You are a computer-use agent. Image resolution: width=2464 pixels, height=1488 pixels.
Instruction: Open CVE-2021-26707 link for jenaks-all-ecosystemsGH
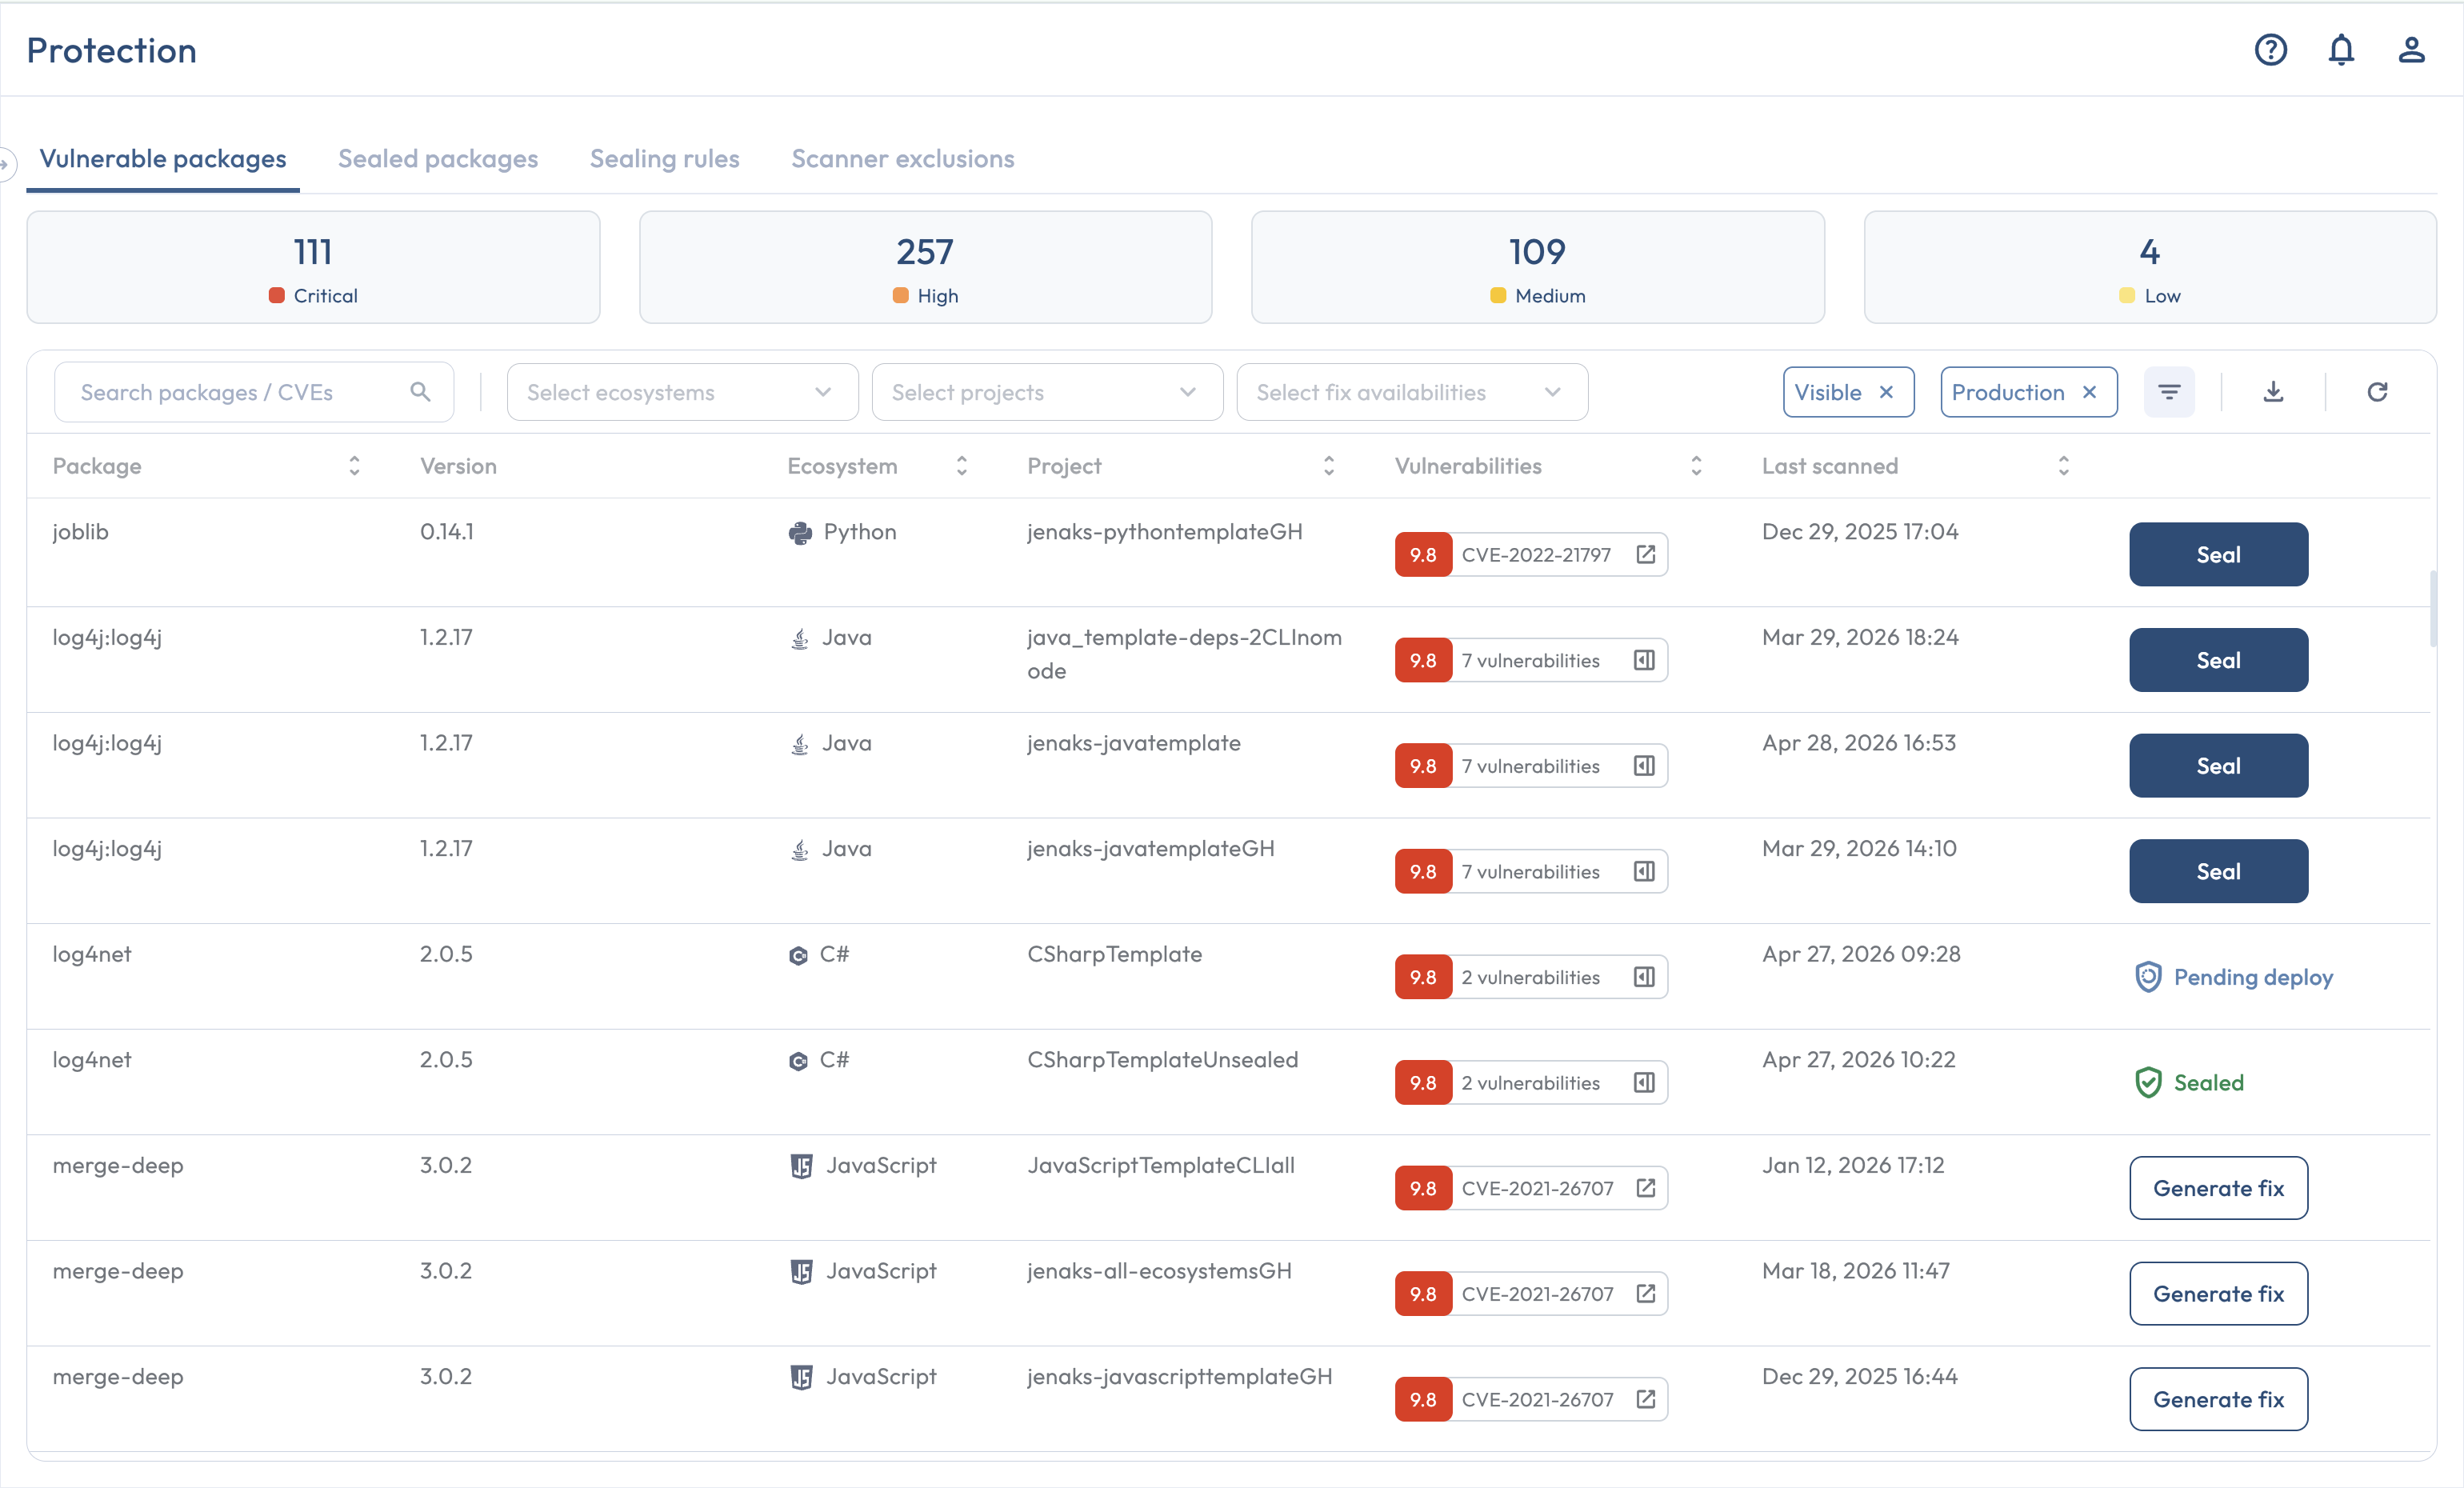(1645, 1294)
